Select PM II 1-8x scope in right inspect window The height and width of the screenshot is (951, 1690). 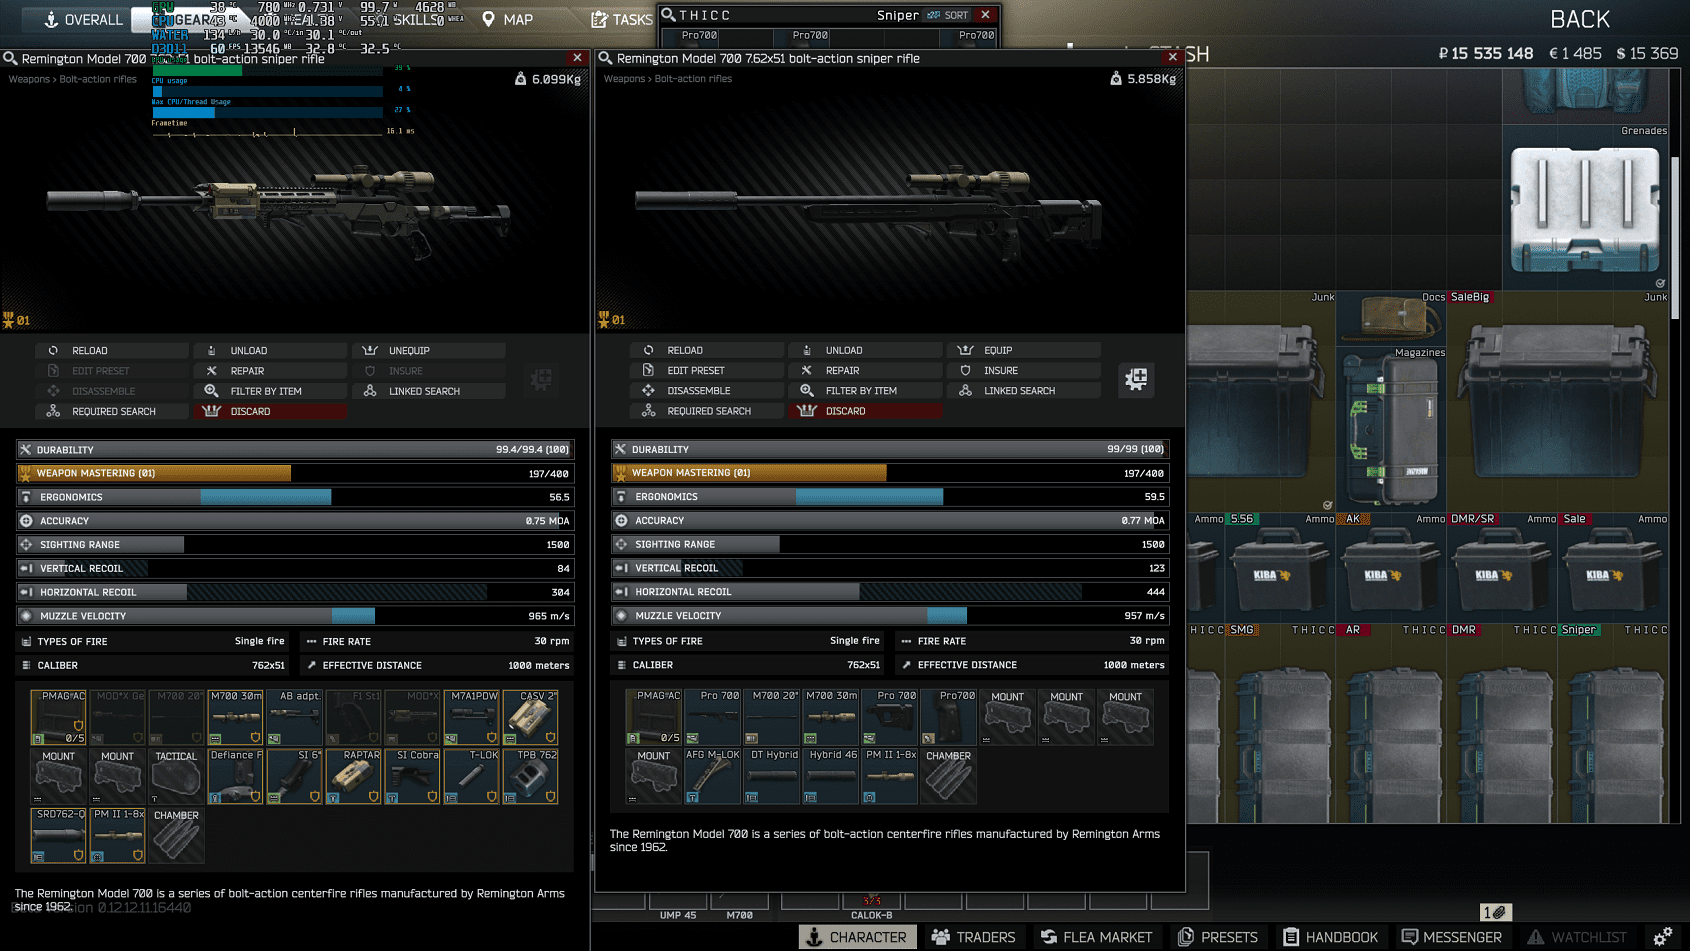pos(890,776)
